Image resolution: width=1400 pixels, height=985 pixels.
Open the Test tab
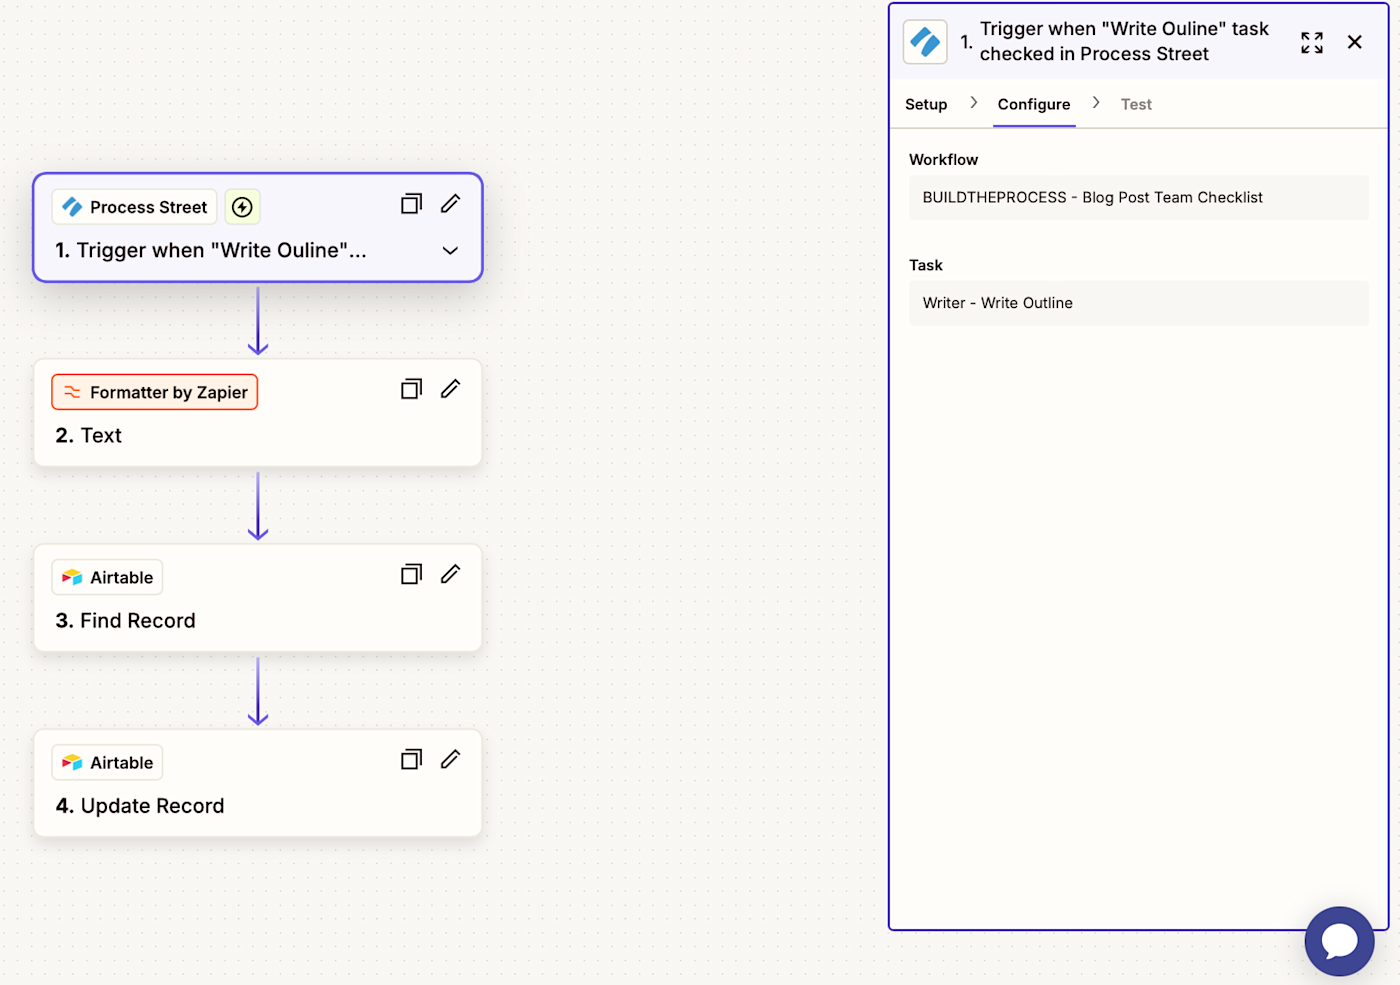click(1136, 104)
